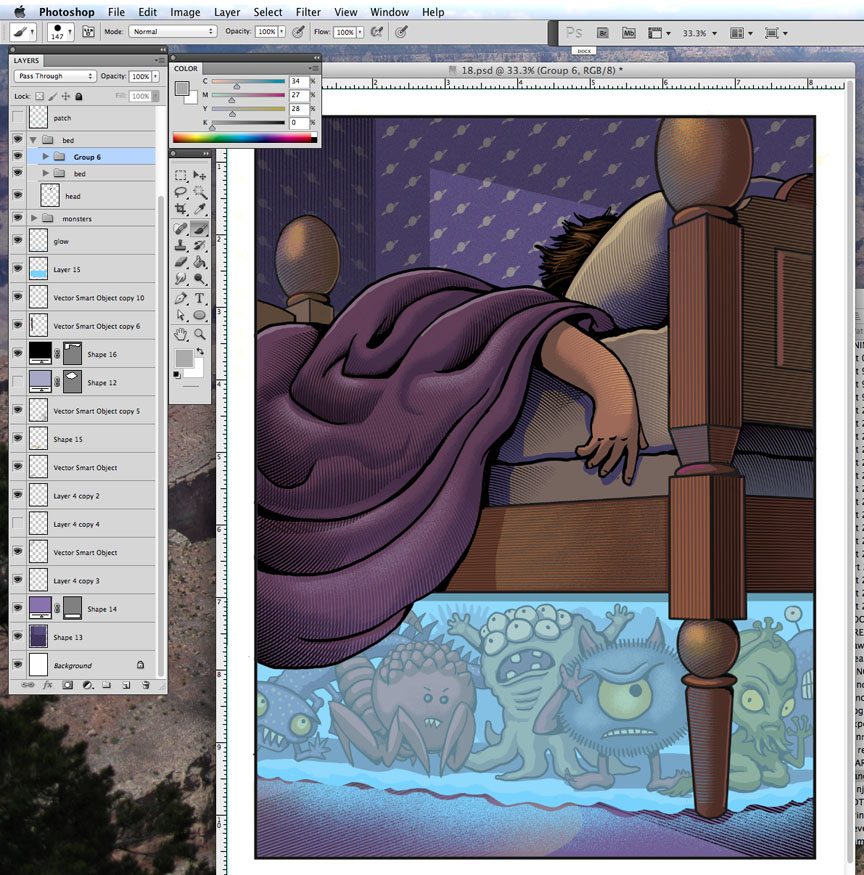Select the Rectangular Marquee tool

coord(181,175)
